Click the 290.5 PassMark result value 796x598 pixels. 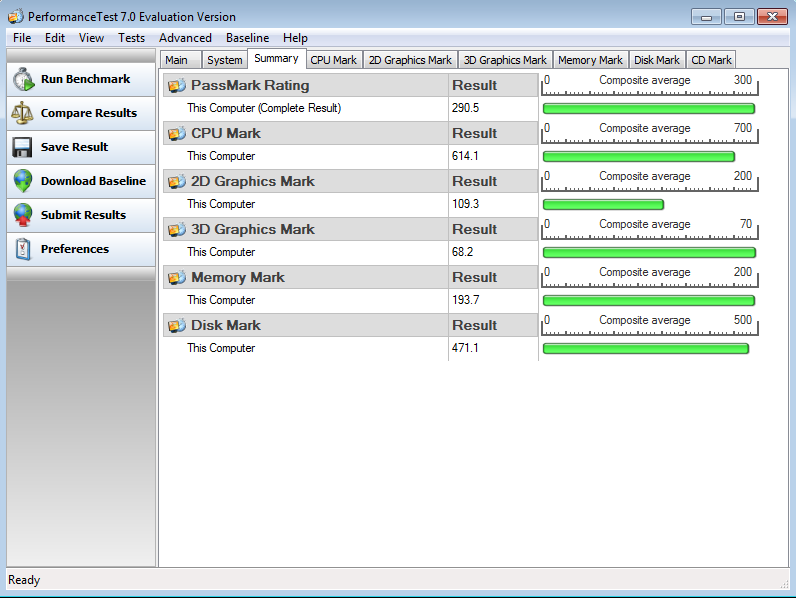(x=465, y=108)
